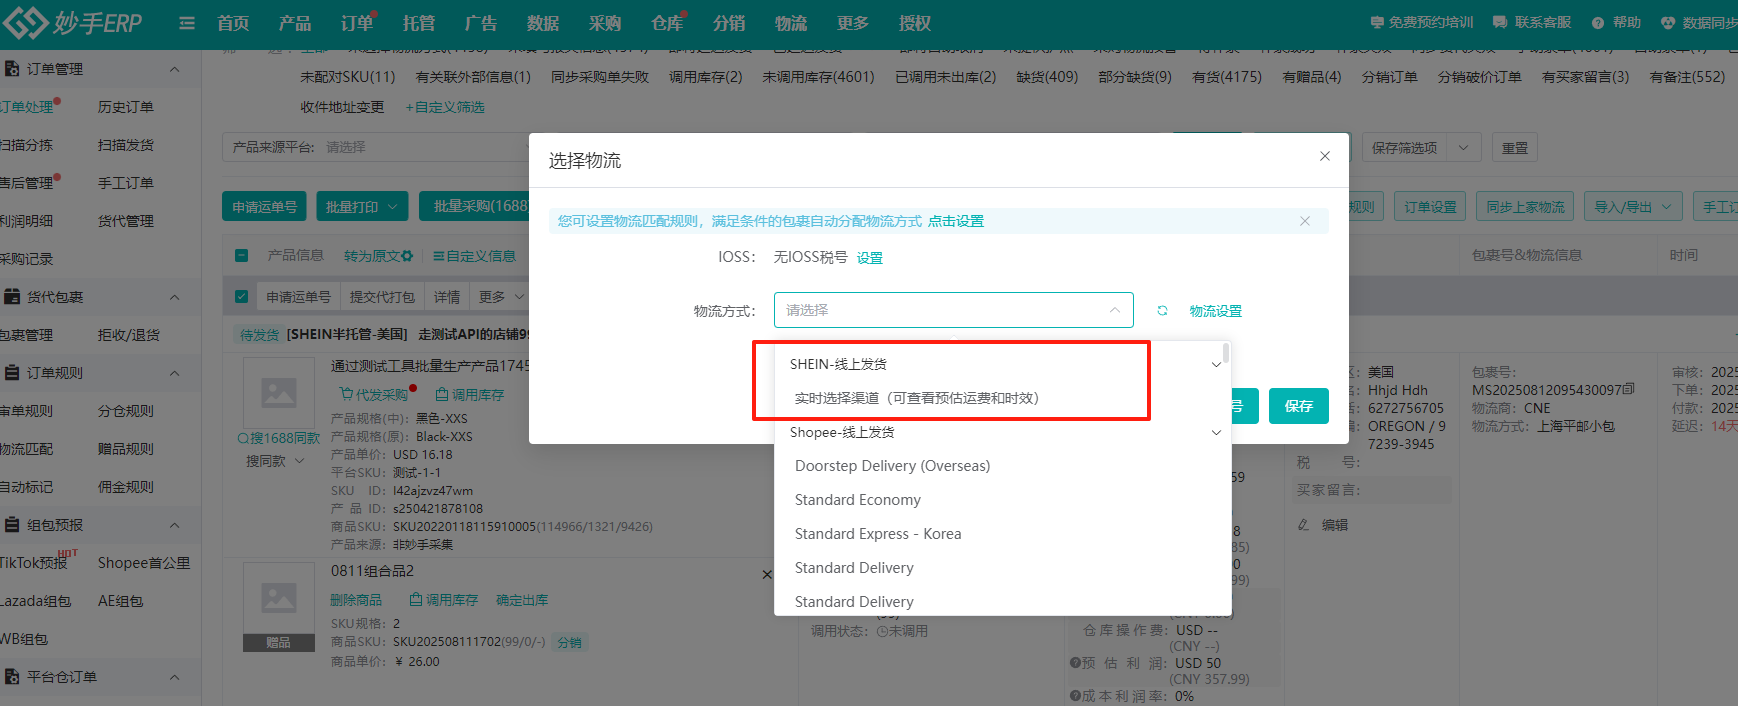Open the 采购 top menu
This screenshot has width=1738, height=706.
[x=605, y=23]
